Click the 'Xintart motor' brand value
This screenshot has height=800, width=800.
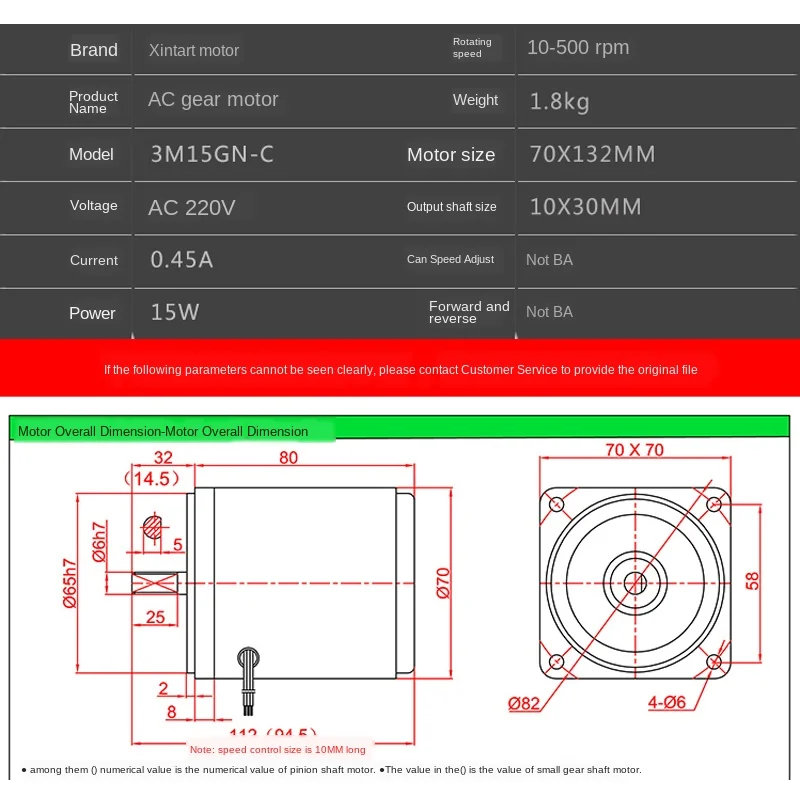click(x=193, y=50)
